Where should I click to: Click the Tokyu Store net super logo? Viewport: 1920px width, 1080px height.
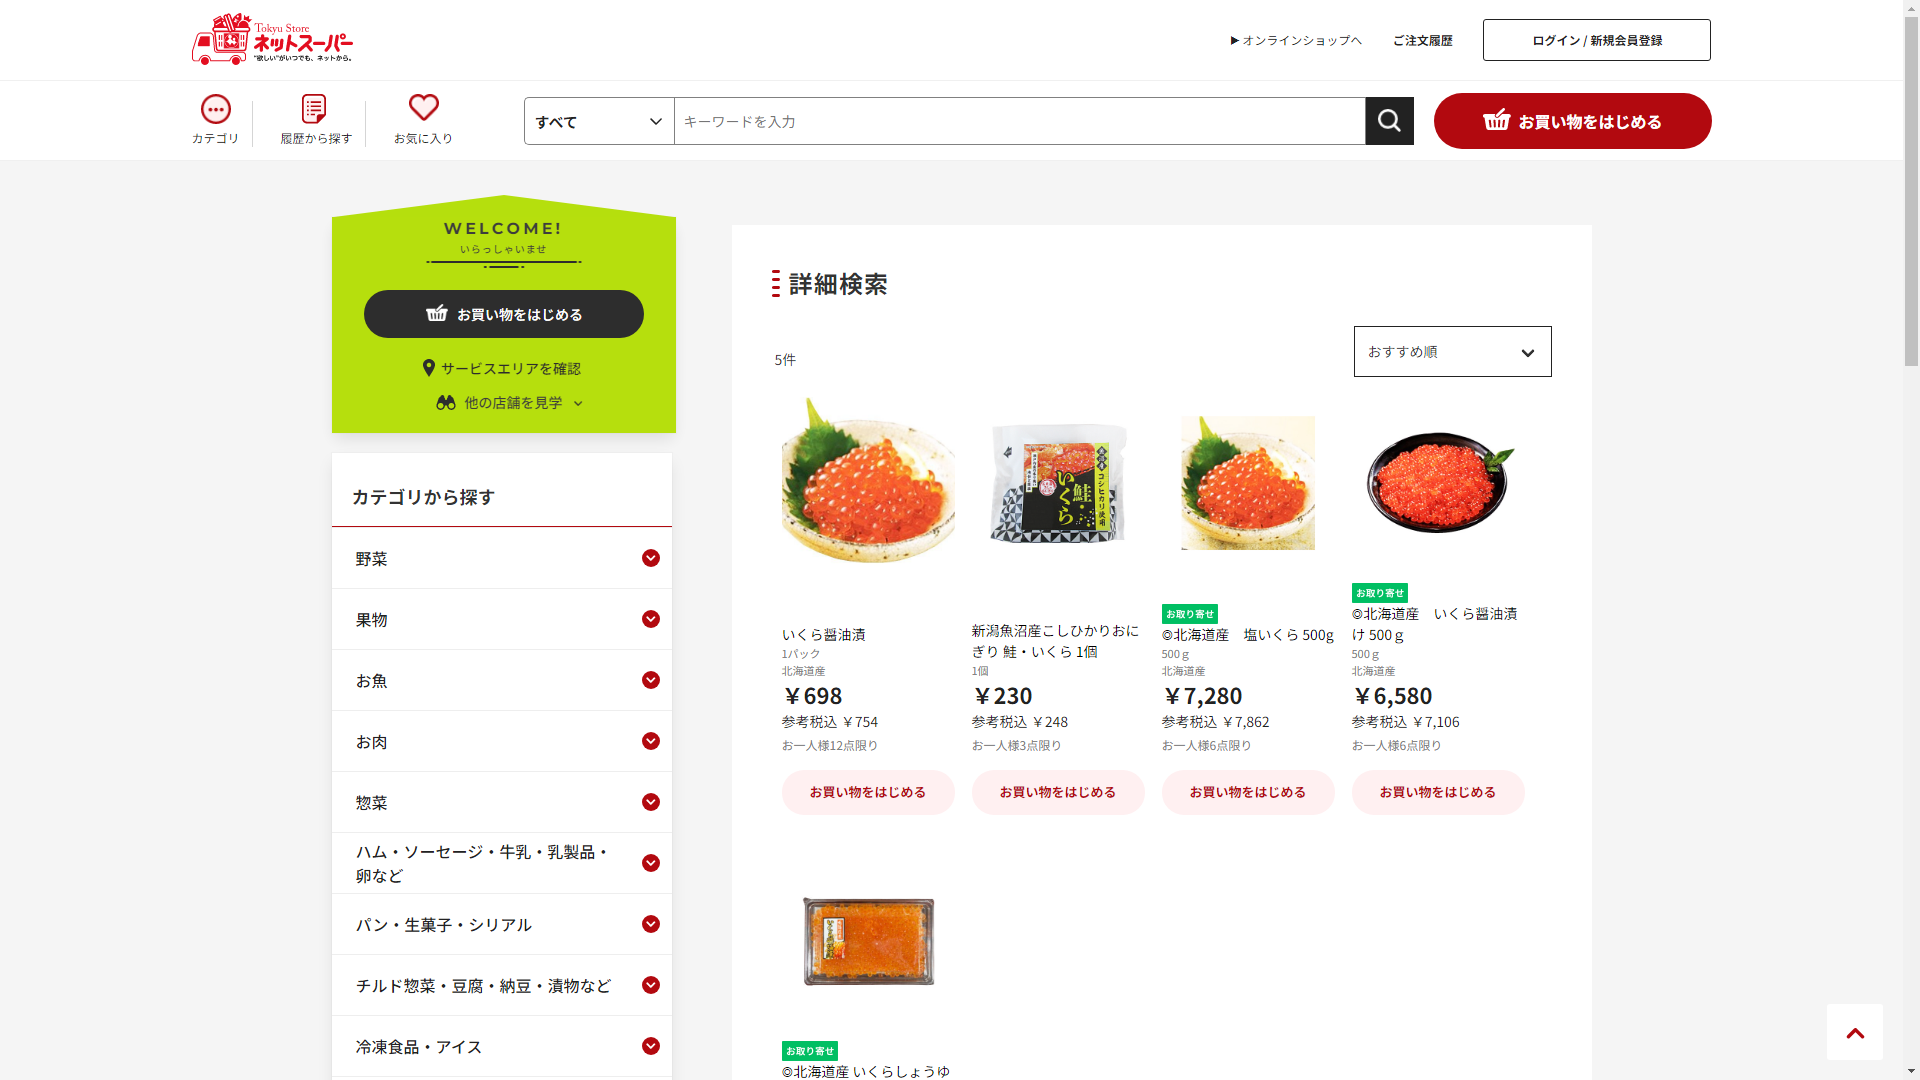[x=272, y=39]
